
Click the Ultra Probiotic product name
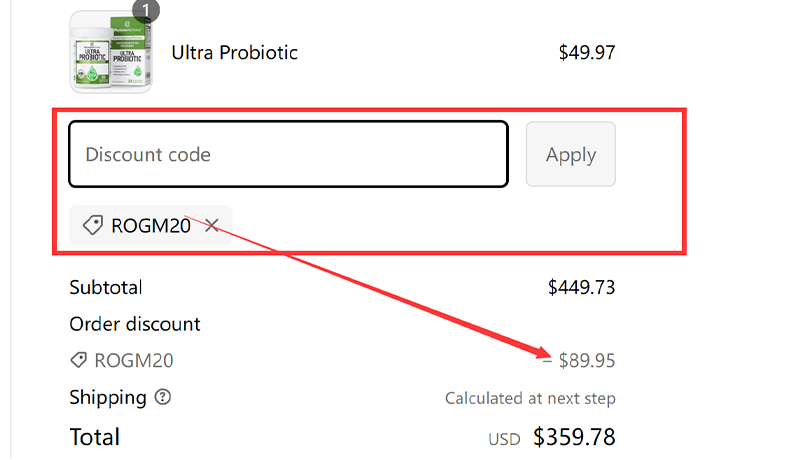(x=234, y=53)
